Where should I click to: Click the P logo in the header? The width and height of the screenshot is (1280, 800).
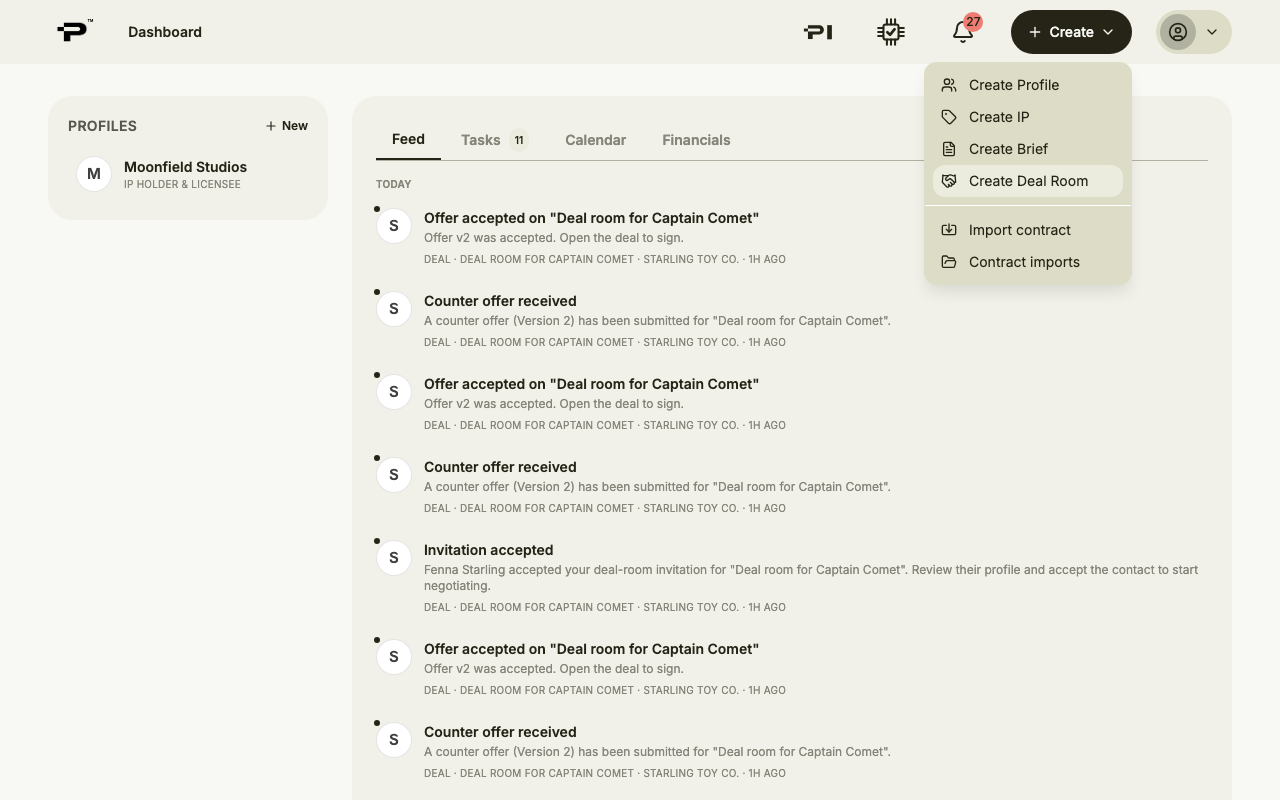[74, 31]
